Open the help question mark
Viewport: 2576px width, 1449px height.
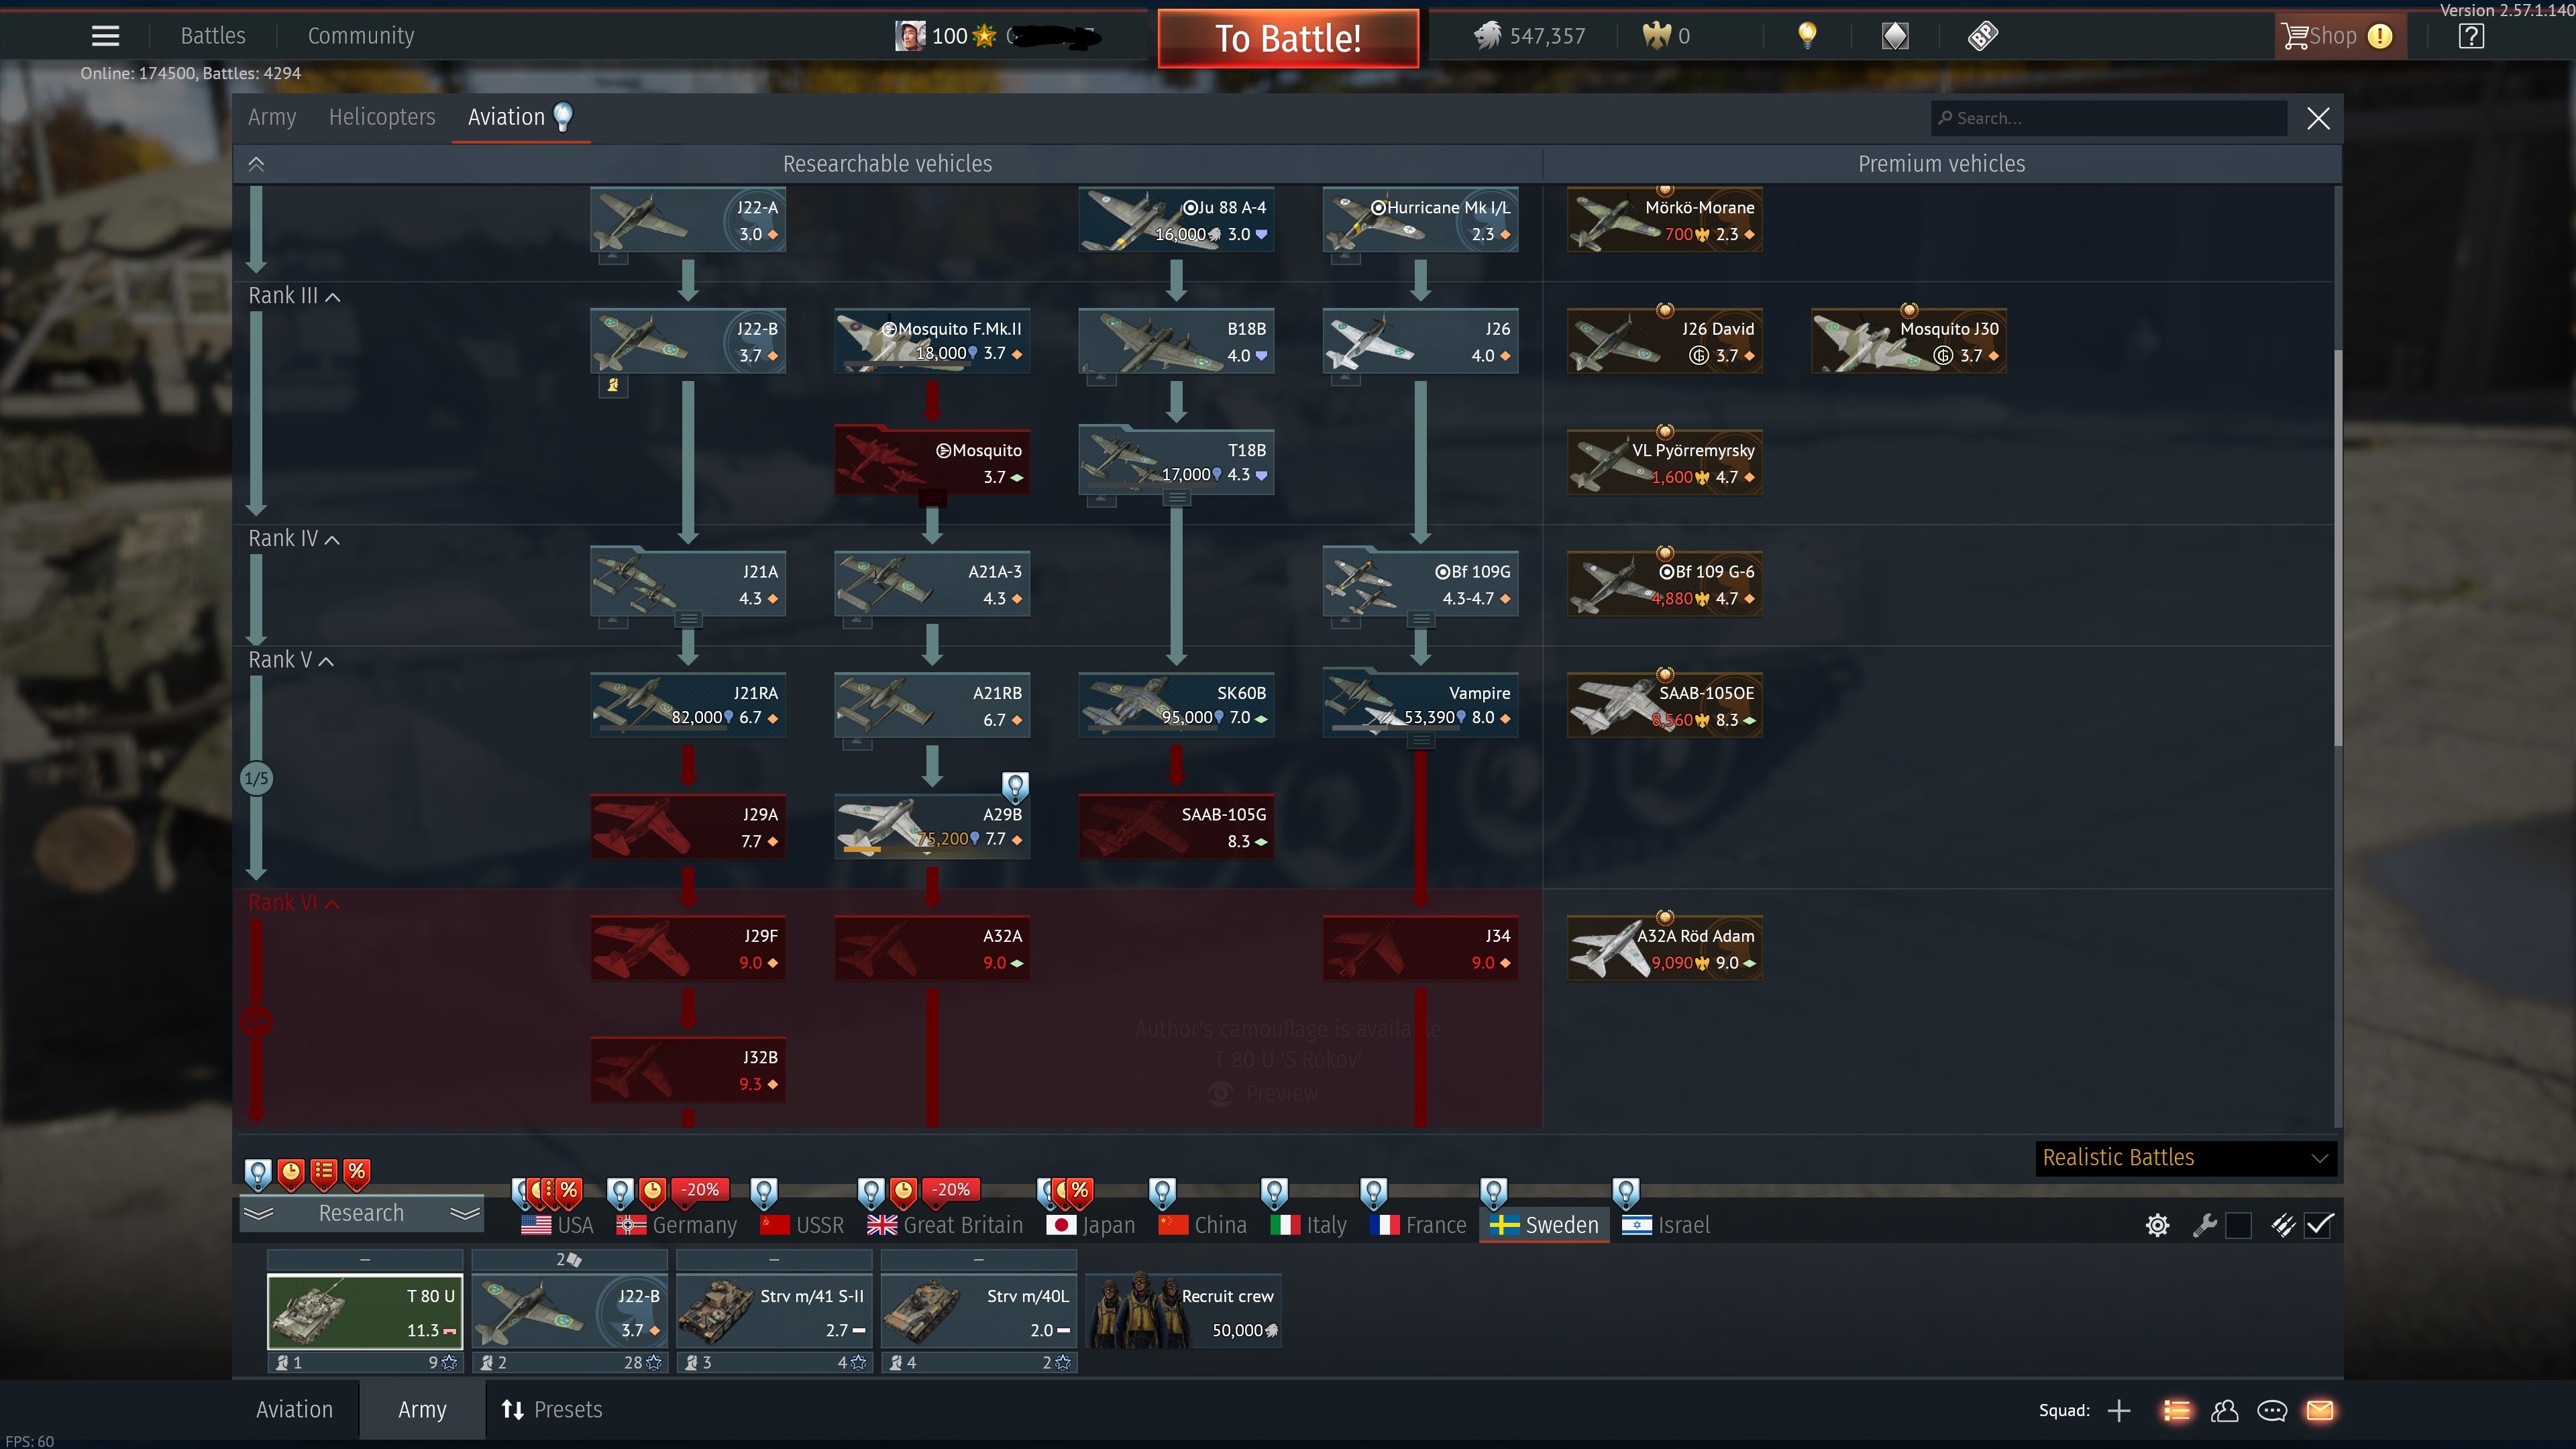click(x=2471, y=36)
